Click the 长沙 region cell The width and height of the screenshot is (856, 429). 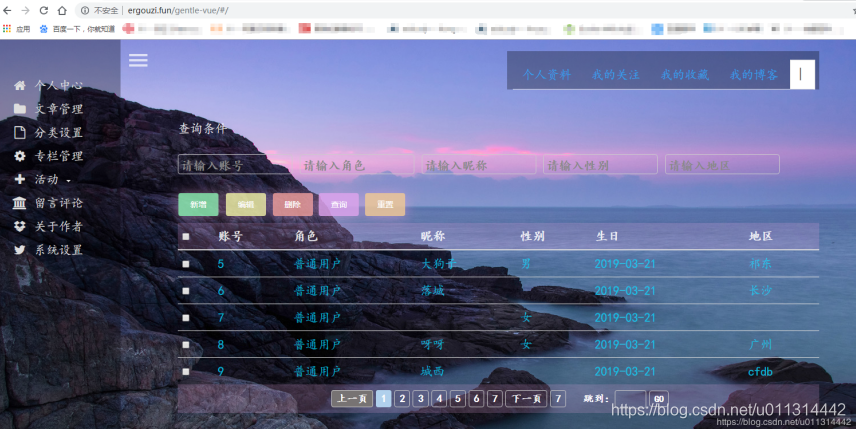(760, 291)
